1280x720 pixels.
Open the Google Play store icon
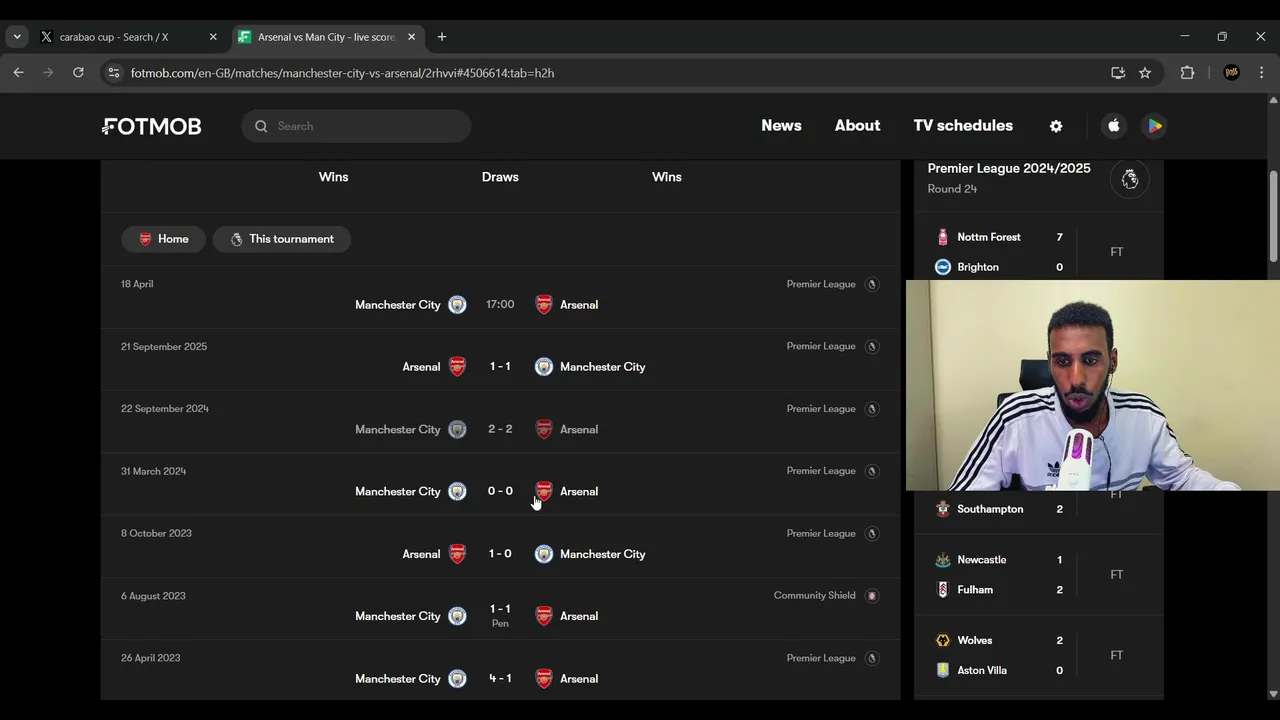pyautogui.click(x=1155, y=126)
